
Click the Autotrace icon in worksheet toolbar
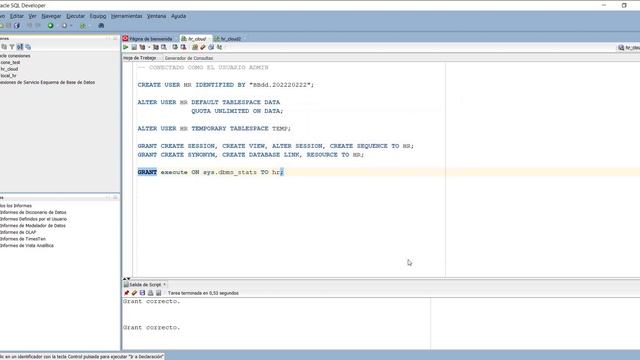click(x=156, y=47)
